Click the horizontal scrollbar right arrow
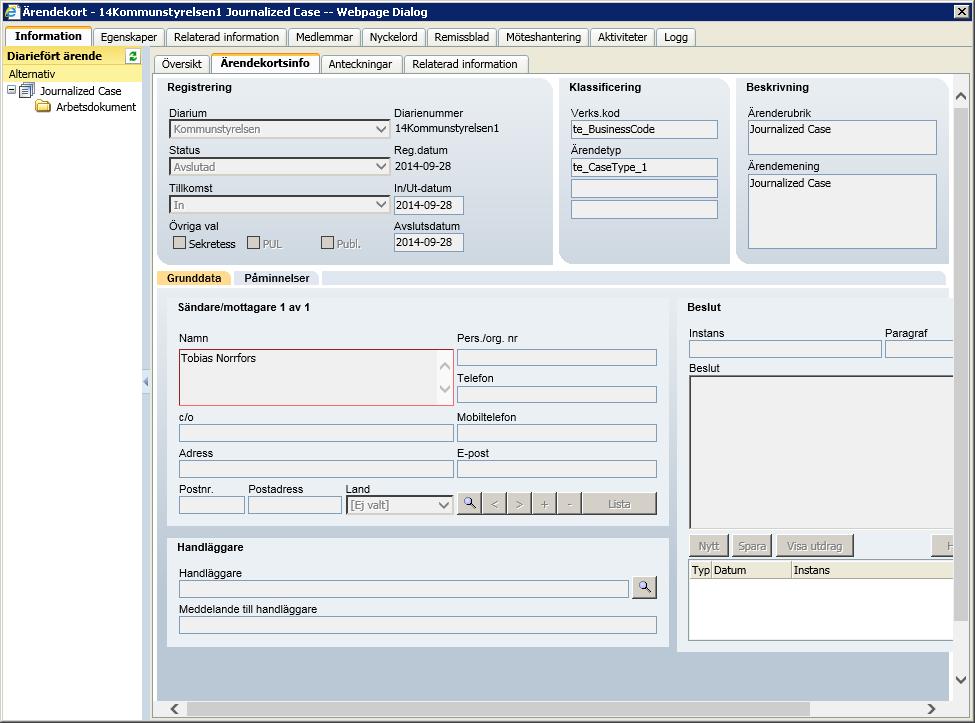This screenshot has height=723, width=975. pyautogui.click(x=931, y=709)
